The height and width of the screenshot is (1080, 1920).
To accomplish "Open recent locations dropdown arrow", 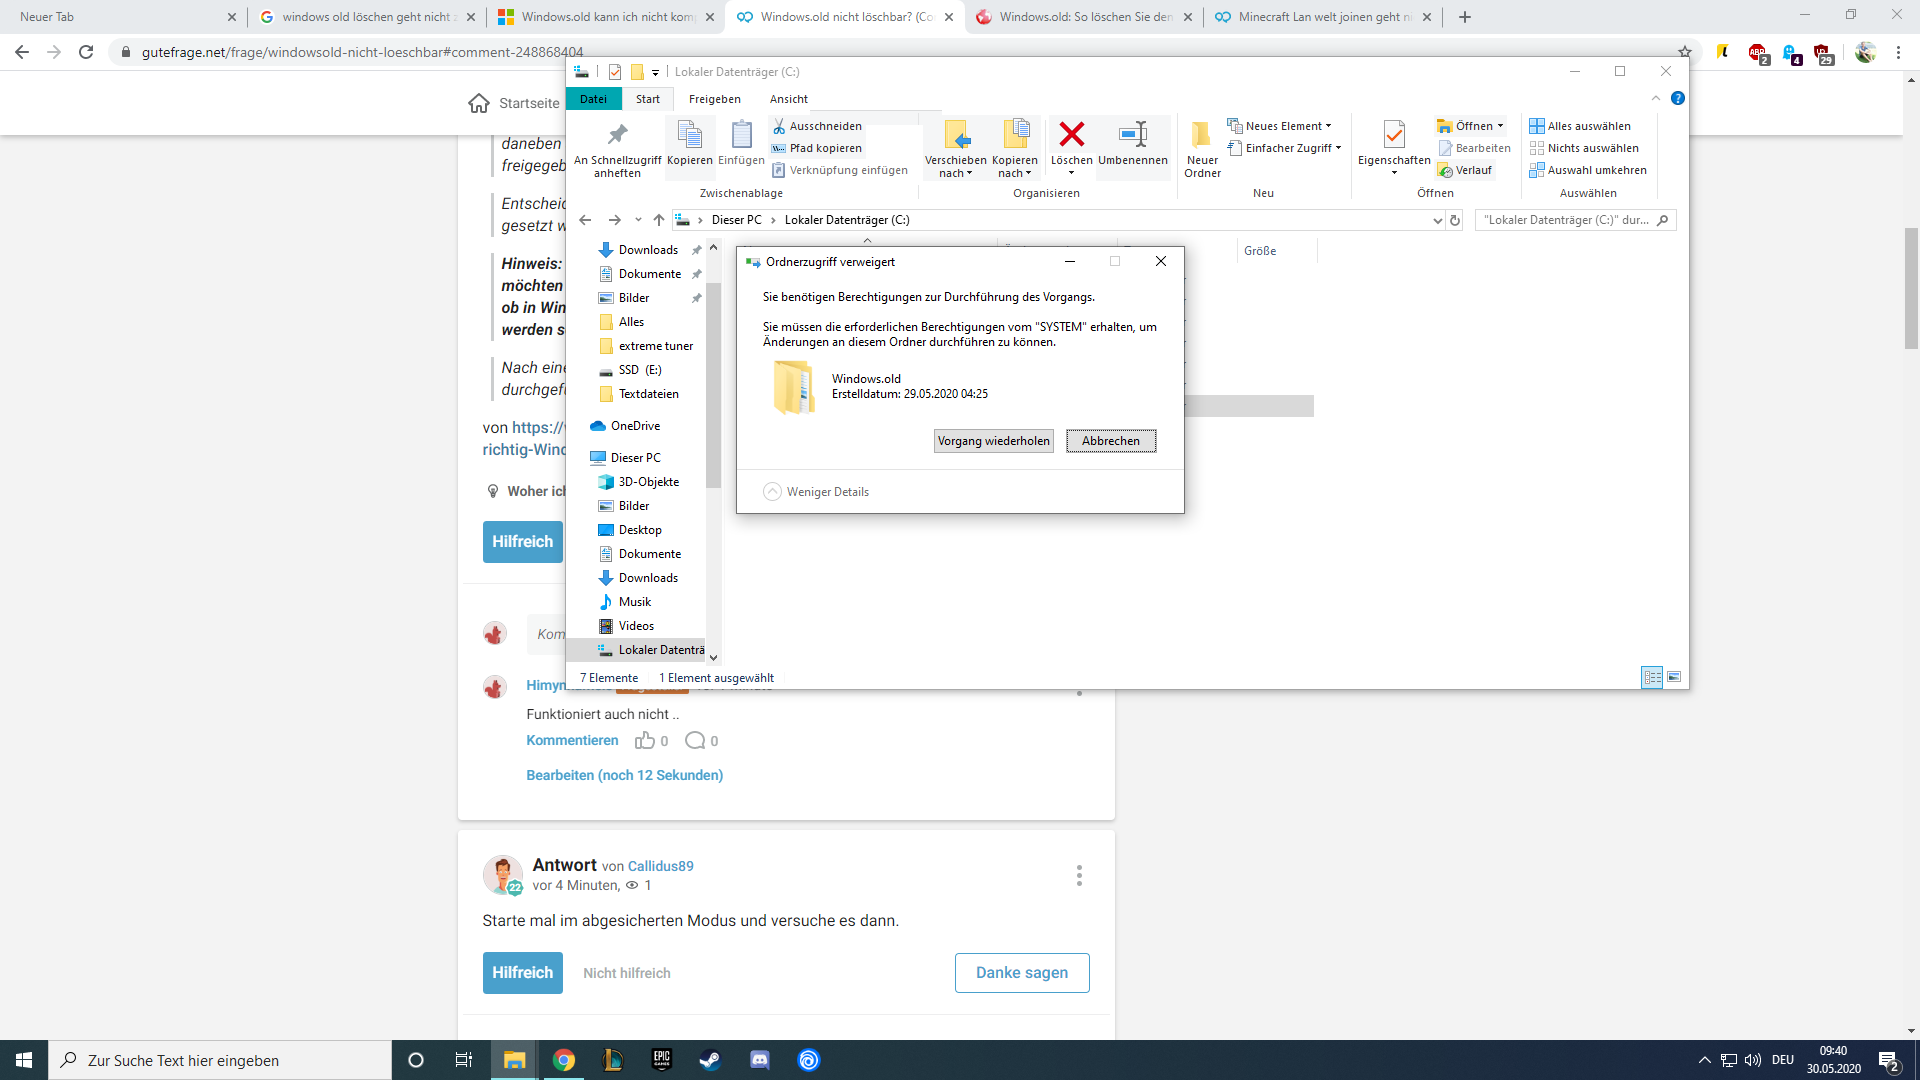I will pyautogui.click(x=638, y=220).
